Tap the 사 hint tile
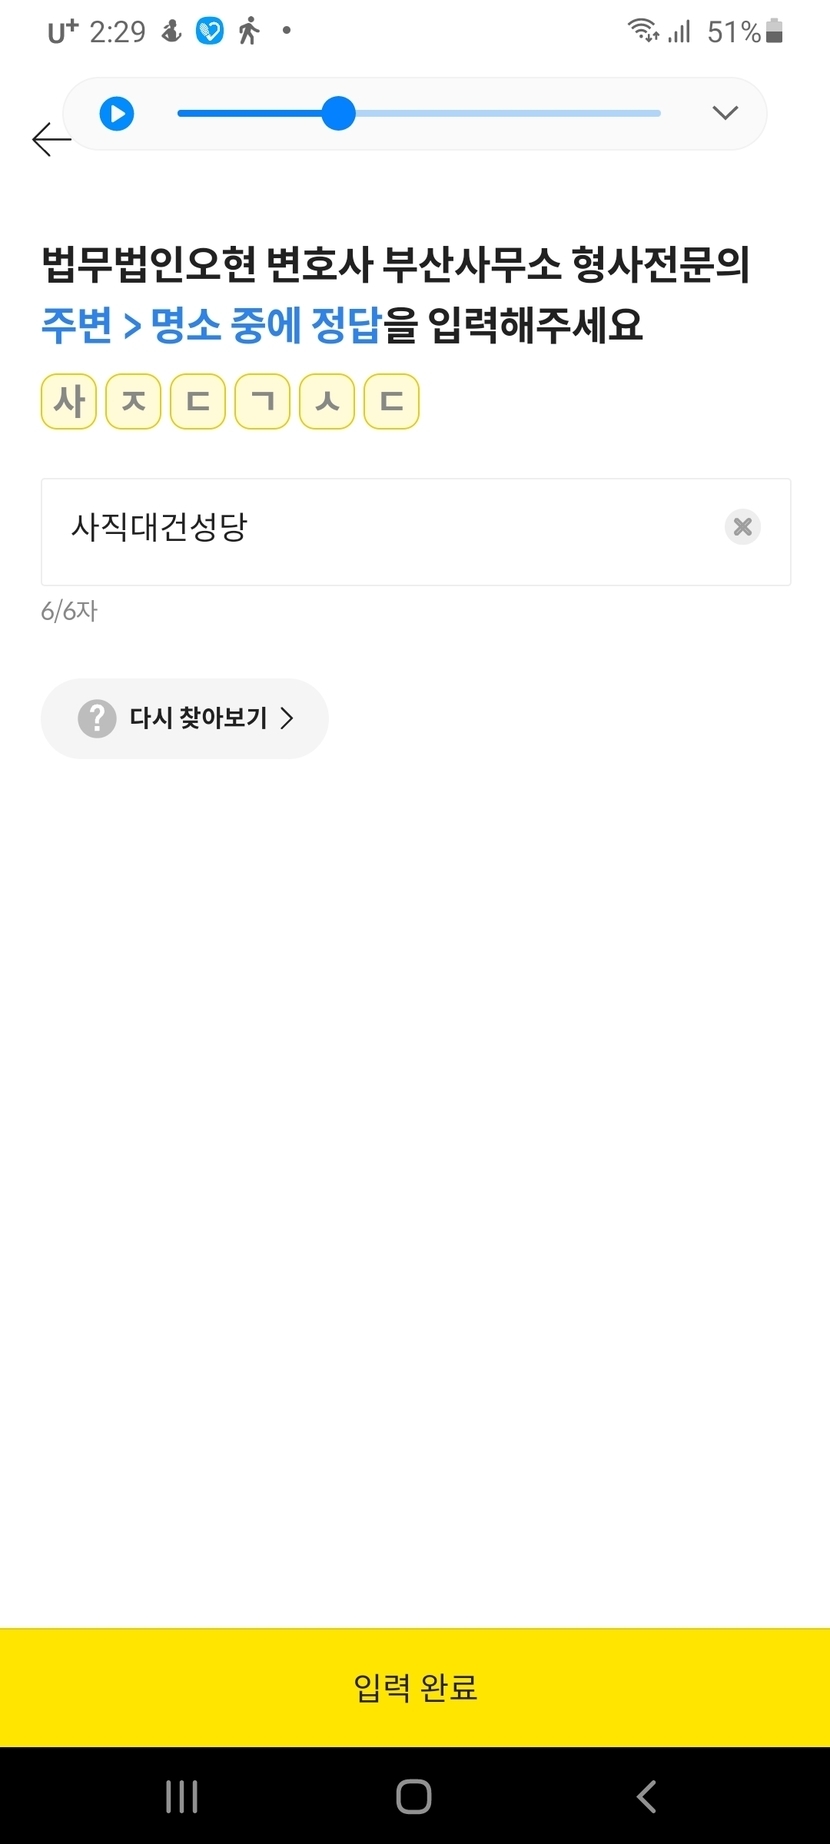 pos(69,402)
